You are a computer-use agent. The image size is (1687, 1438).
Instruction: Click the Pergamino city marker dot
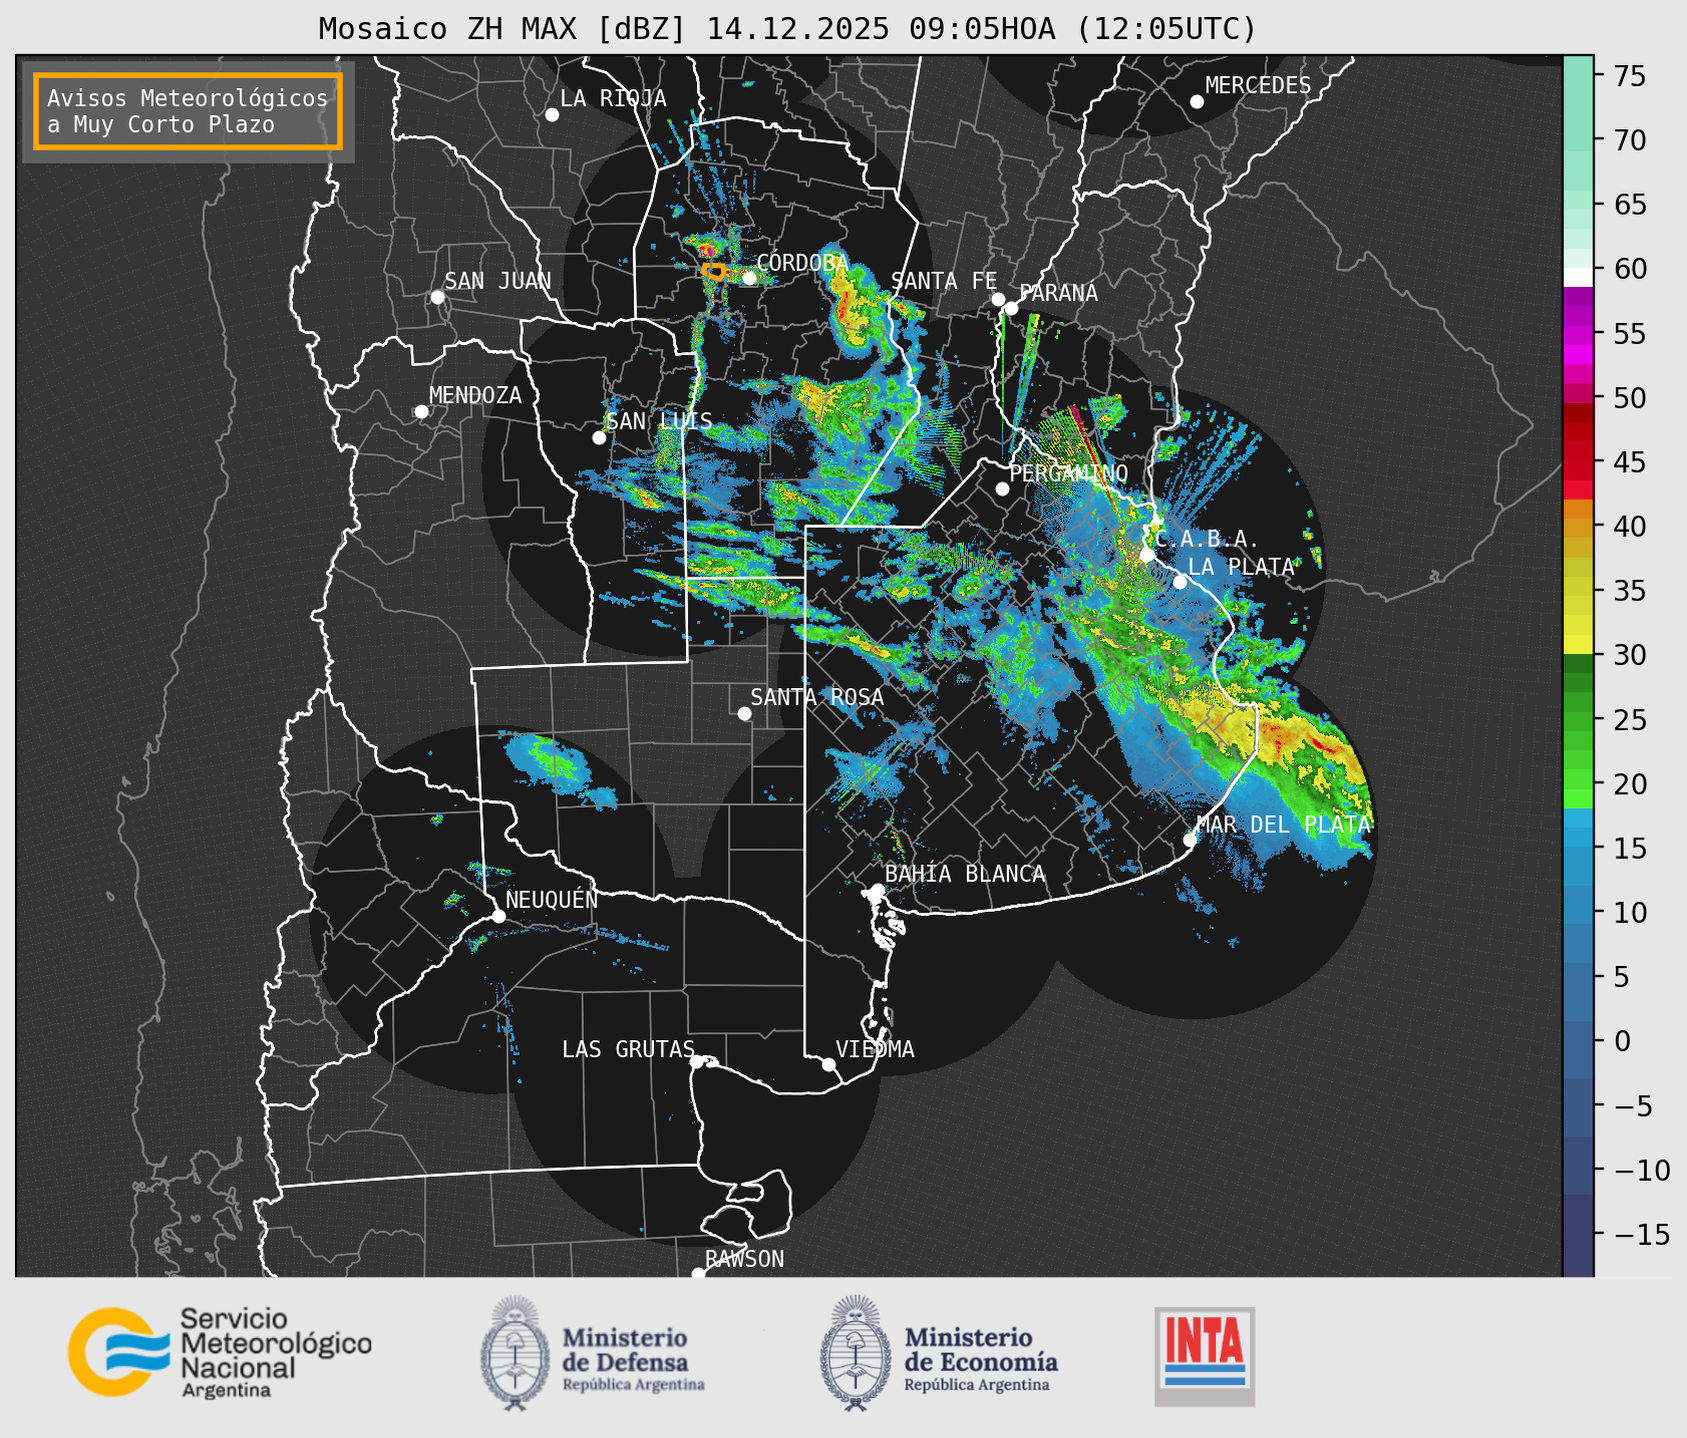coord(1002,489)
